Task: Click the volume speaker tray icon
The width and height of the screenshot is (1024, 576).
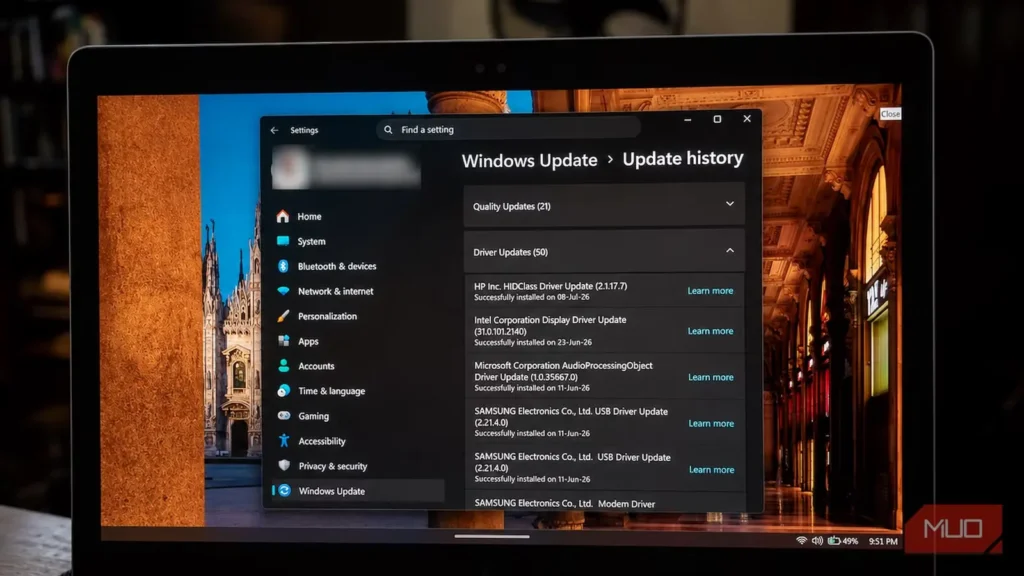Action: coord(817,541)
